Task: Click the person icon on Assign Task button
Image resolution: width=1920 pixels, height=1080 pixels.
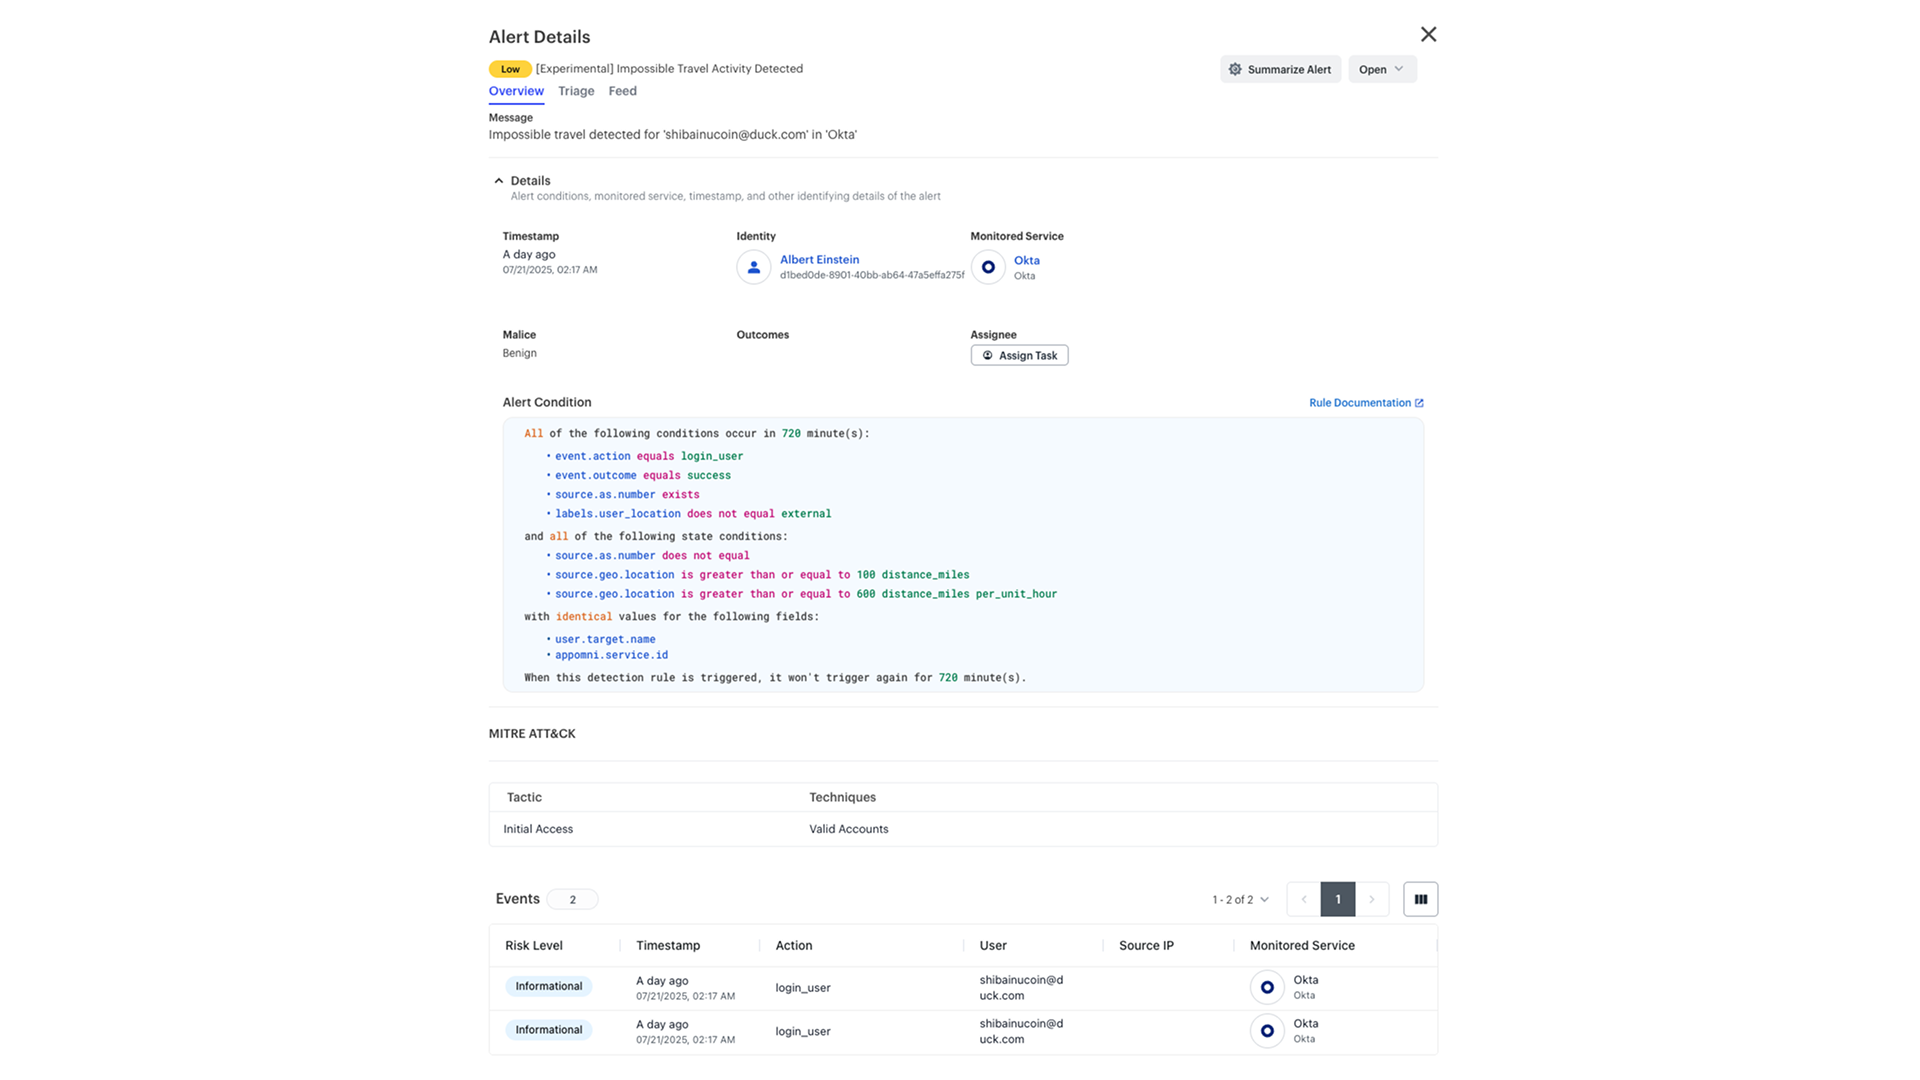Action: (x=986, y=355)
